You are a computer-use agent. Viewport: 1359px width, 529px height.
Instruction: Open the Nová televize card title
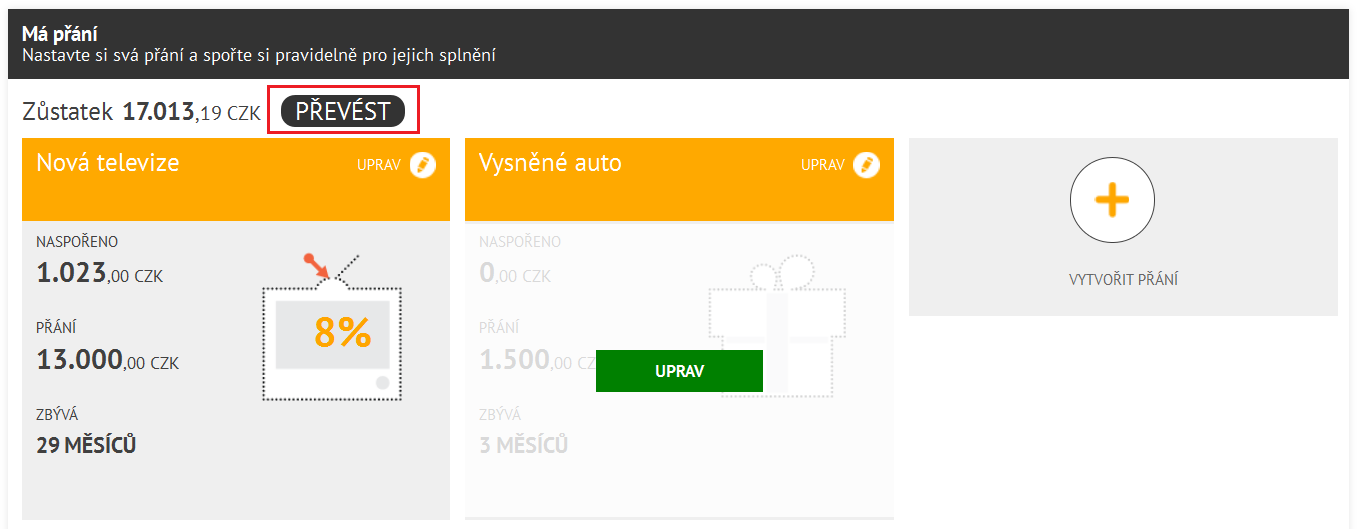click(108, 163)
